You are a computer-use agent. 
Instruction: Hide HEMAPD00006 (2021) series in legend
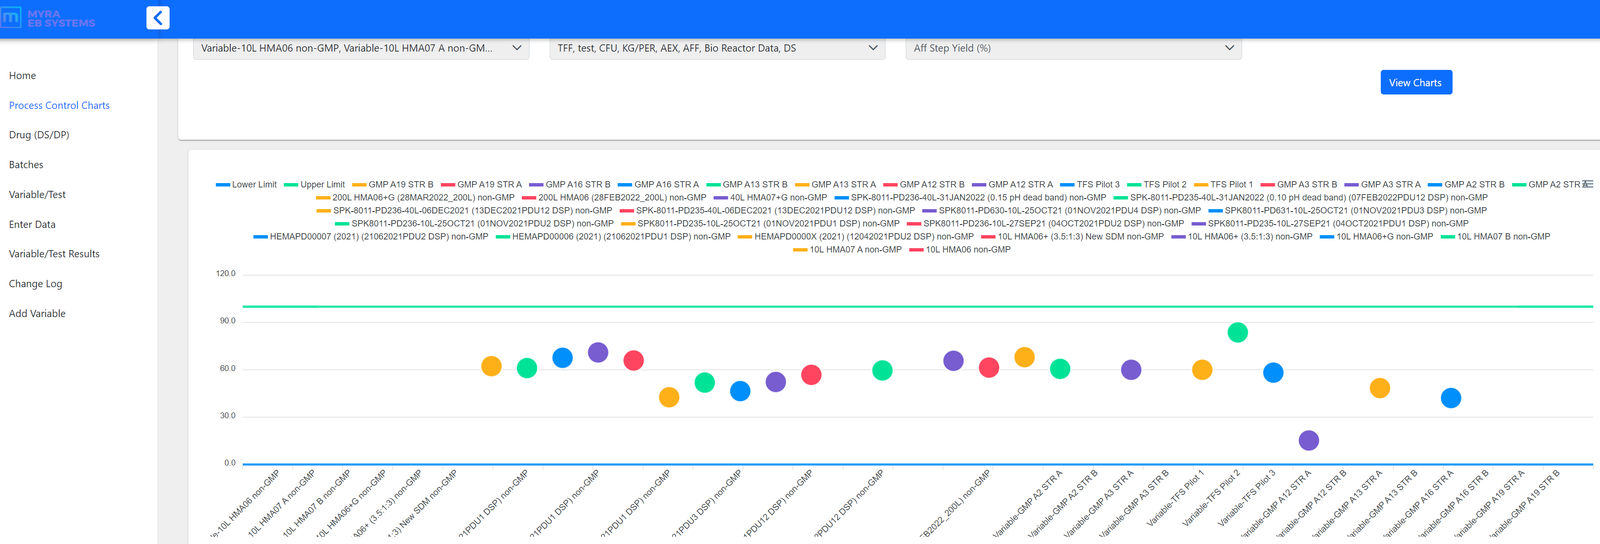[613, 237]
